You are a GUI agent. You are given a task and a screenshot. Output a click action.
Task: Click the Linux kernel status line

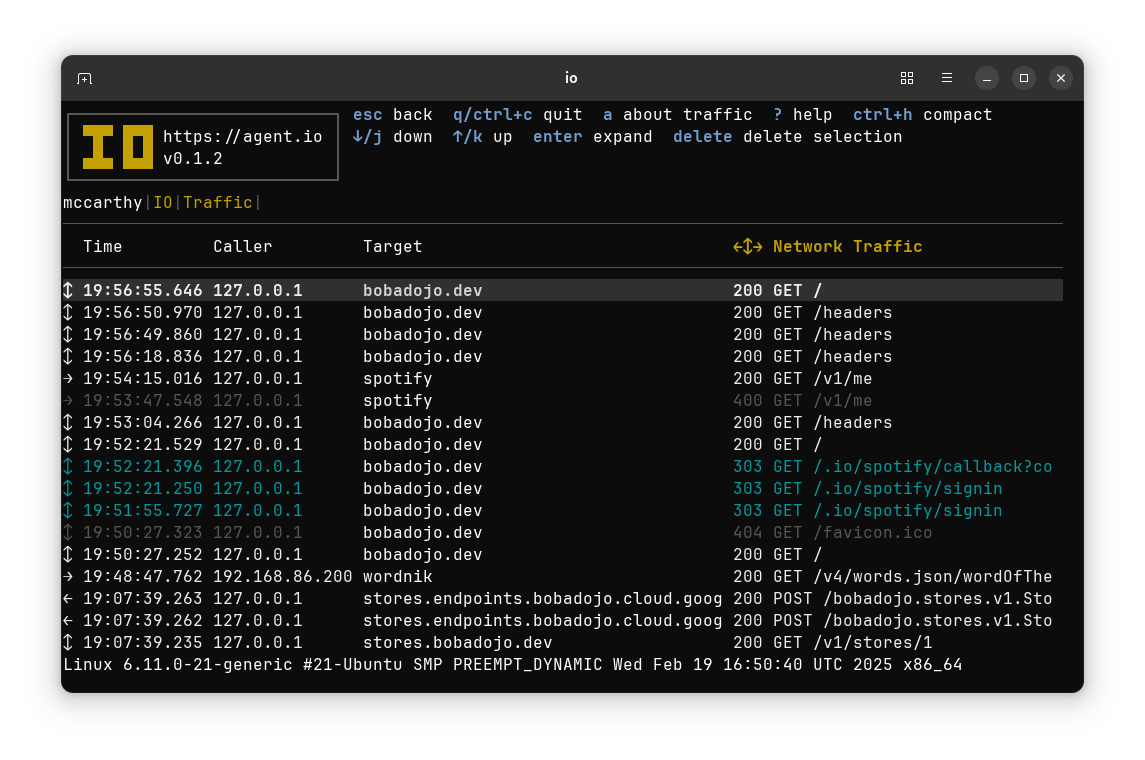pyautogui.click(x=513, y=665)
